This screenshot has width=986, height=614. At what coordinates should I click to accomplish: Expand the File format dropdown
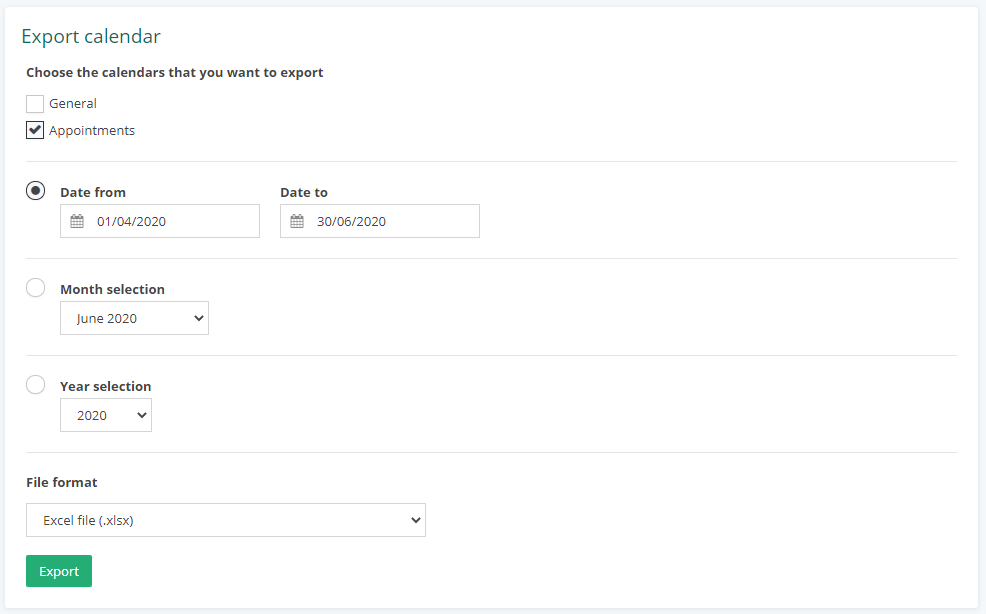pyautogui.click(x=226, y=520)
